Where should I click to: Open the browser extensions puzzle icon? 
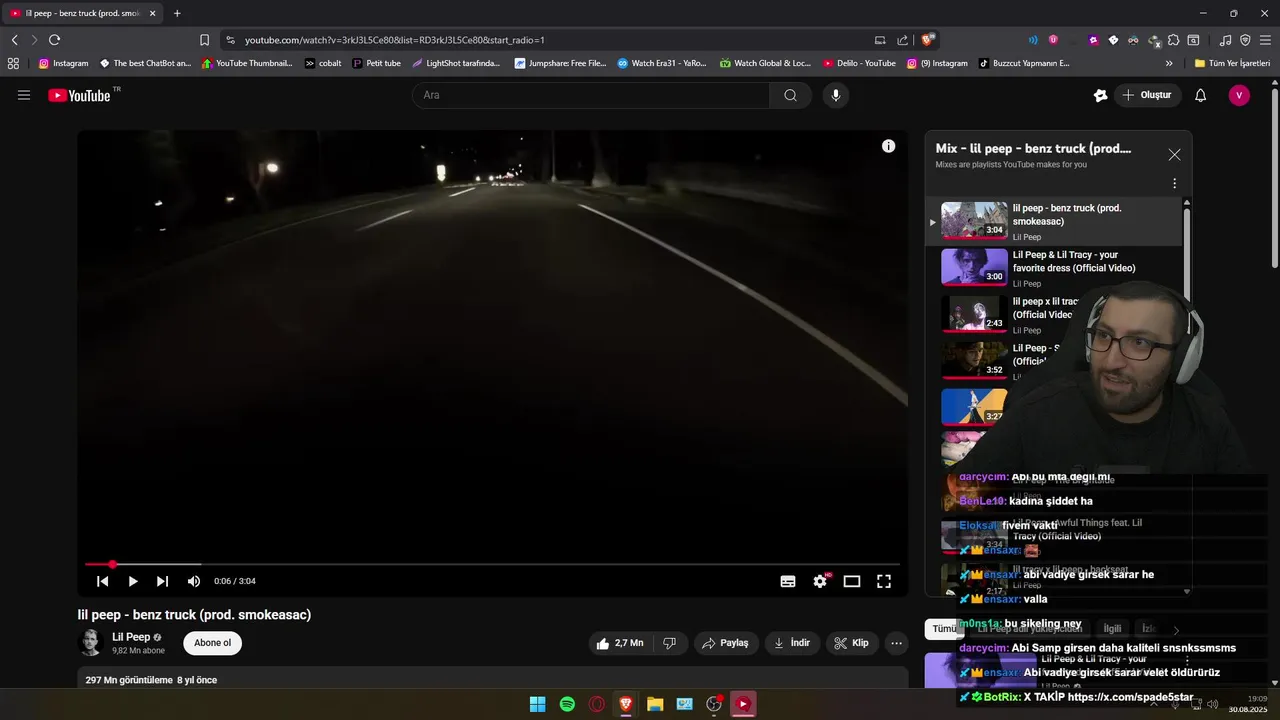coord(1174,40)
